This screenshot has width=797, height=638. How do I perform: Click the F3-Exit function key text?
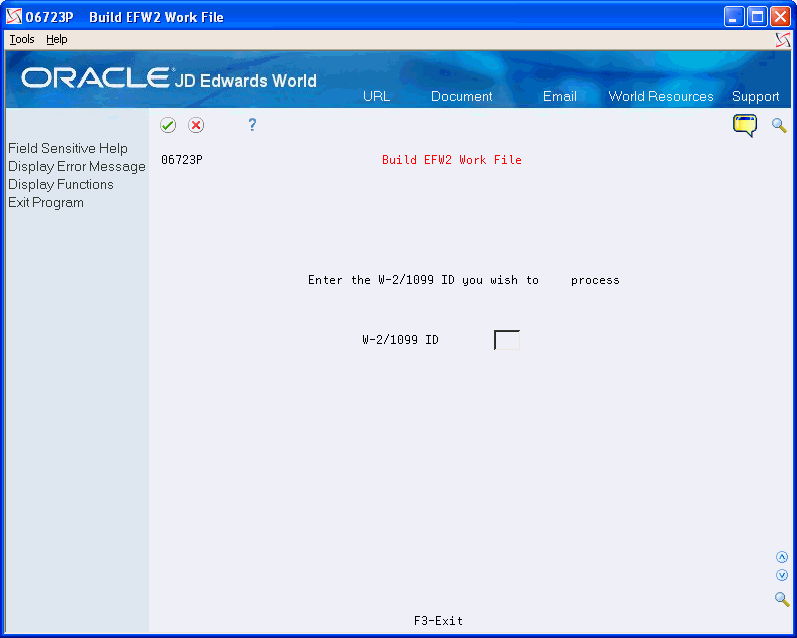click(438, 621)
